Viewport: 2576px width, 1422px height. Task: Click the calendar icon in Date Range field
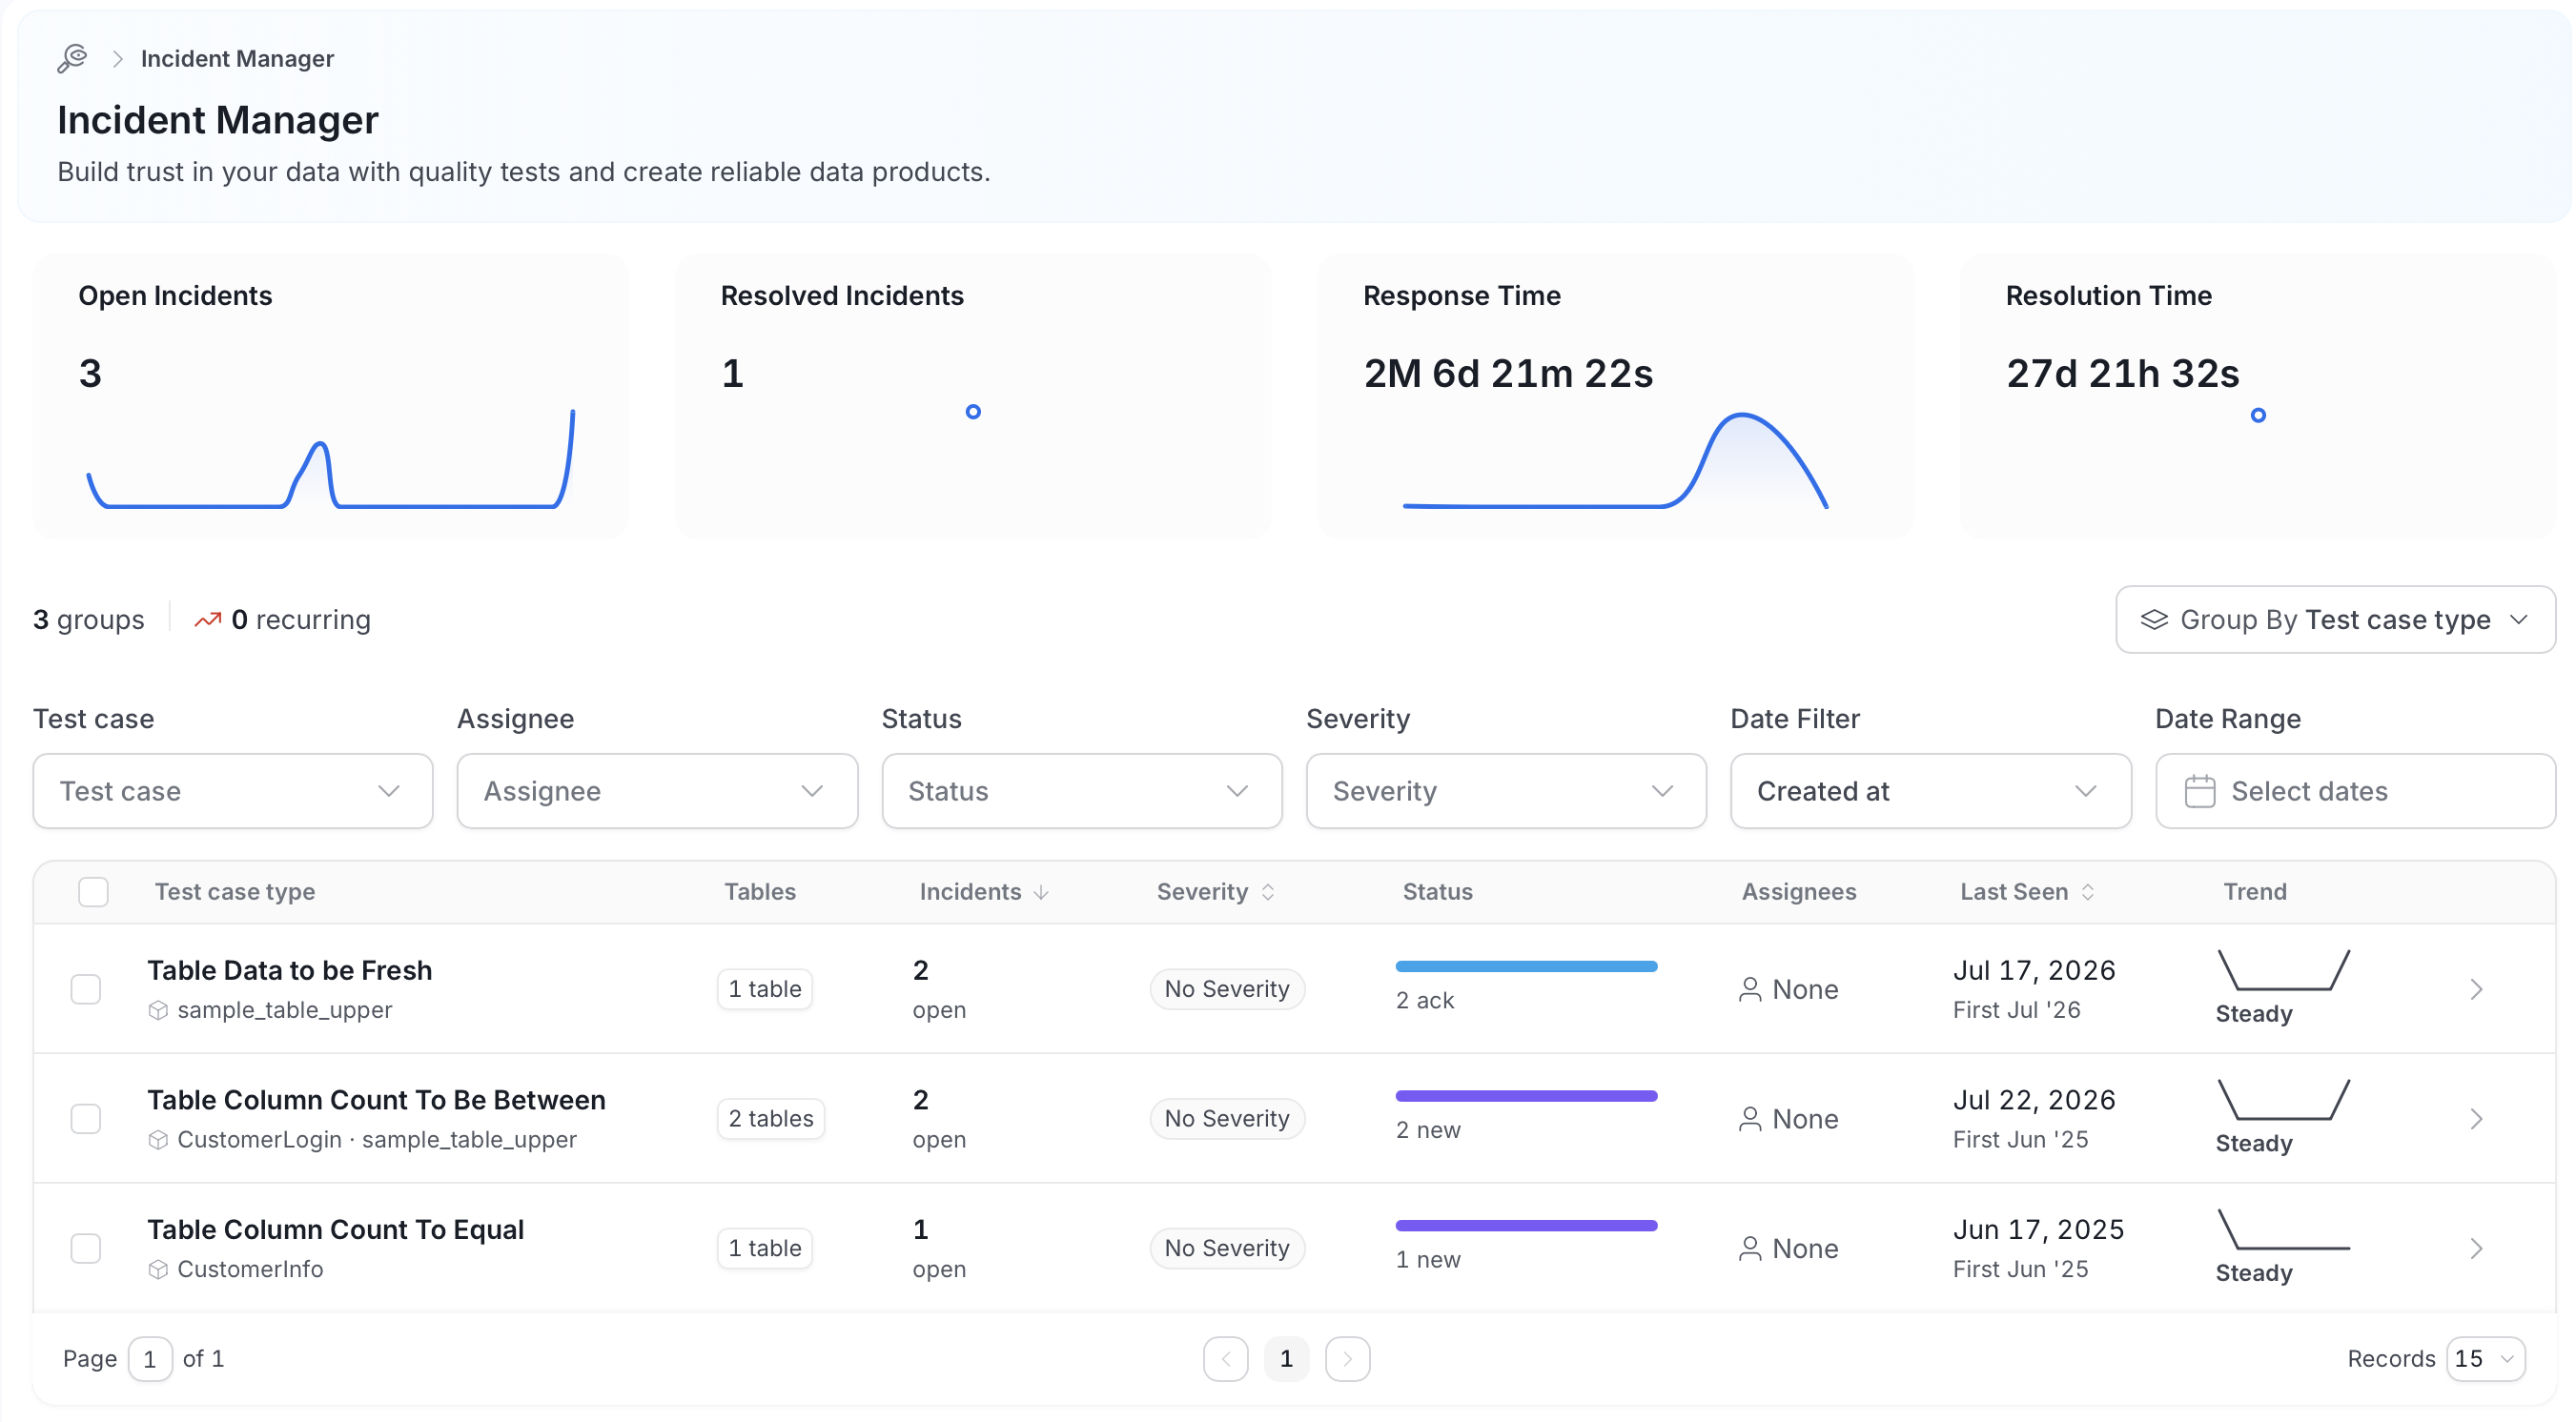click(2200, 791)
